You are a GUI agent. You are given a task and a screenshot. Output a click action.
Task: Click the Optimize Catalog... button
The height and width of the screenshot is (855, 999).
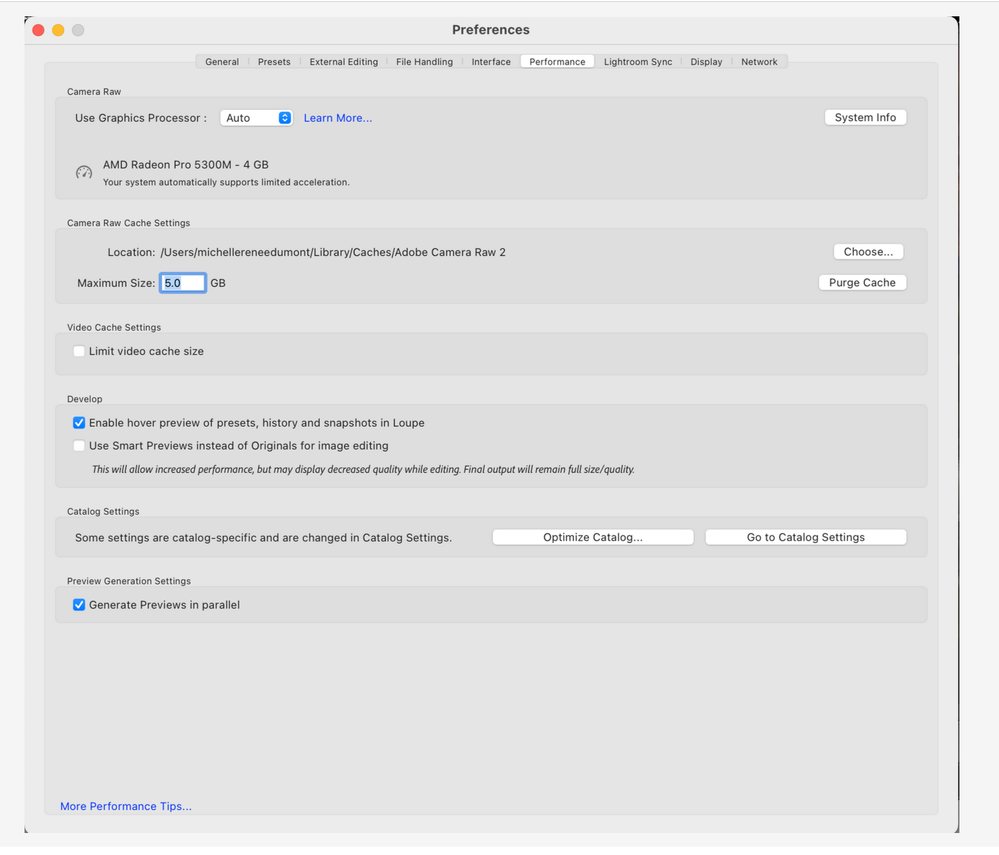(593, 537)
